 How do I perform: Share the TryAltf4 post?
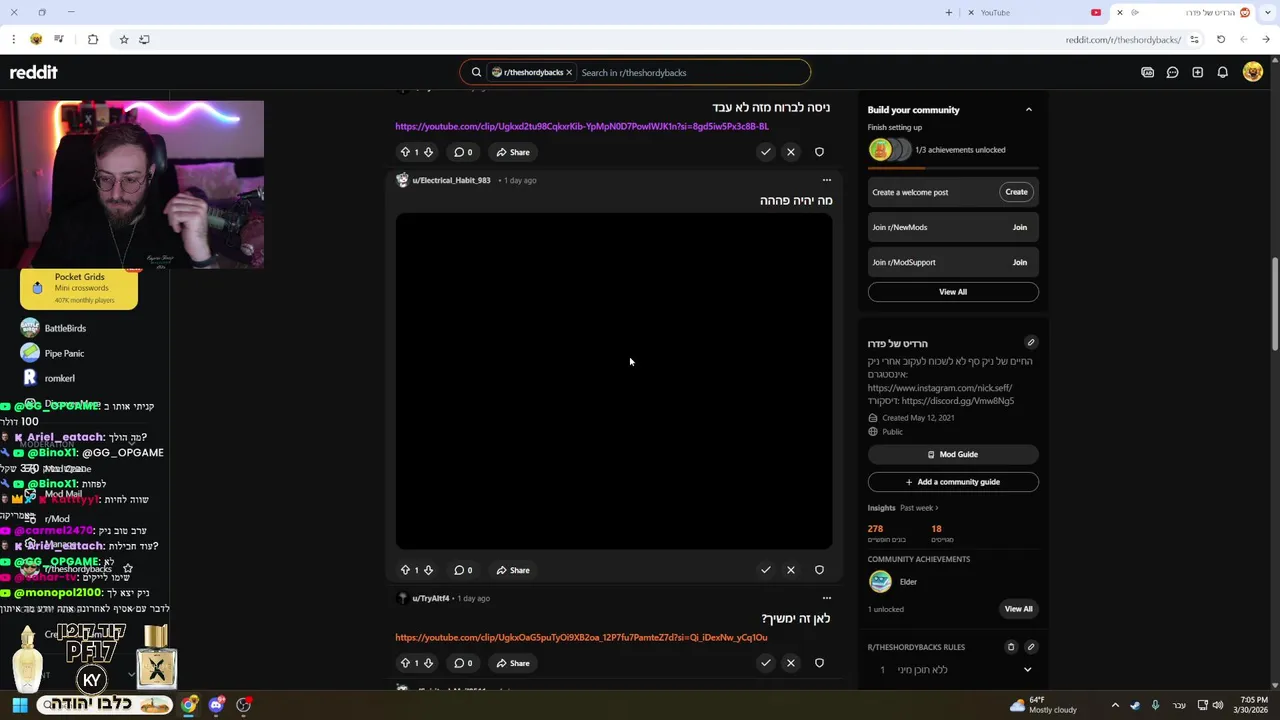[x=513, y=663]
